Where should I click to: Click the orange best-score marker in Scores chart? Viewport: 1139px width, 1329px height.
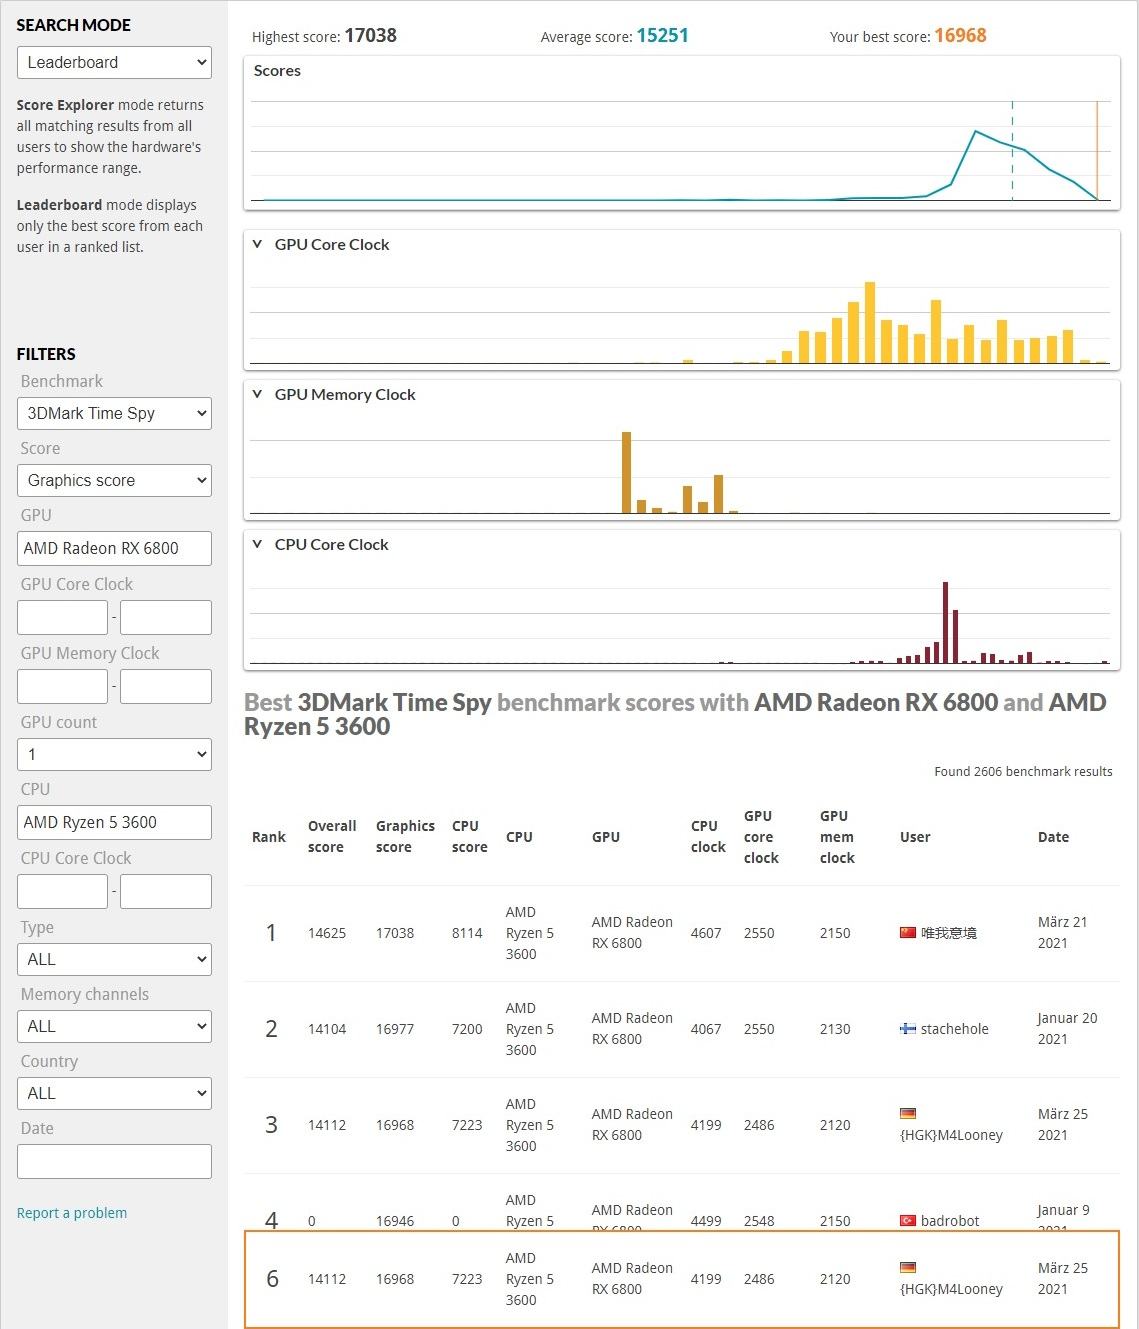click(1097, 150)
